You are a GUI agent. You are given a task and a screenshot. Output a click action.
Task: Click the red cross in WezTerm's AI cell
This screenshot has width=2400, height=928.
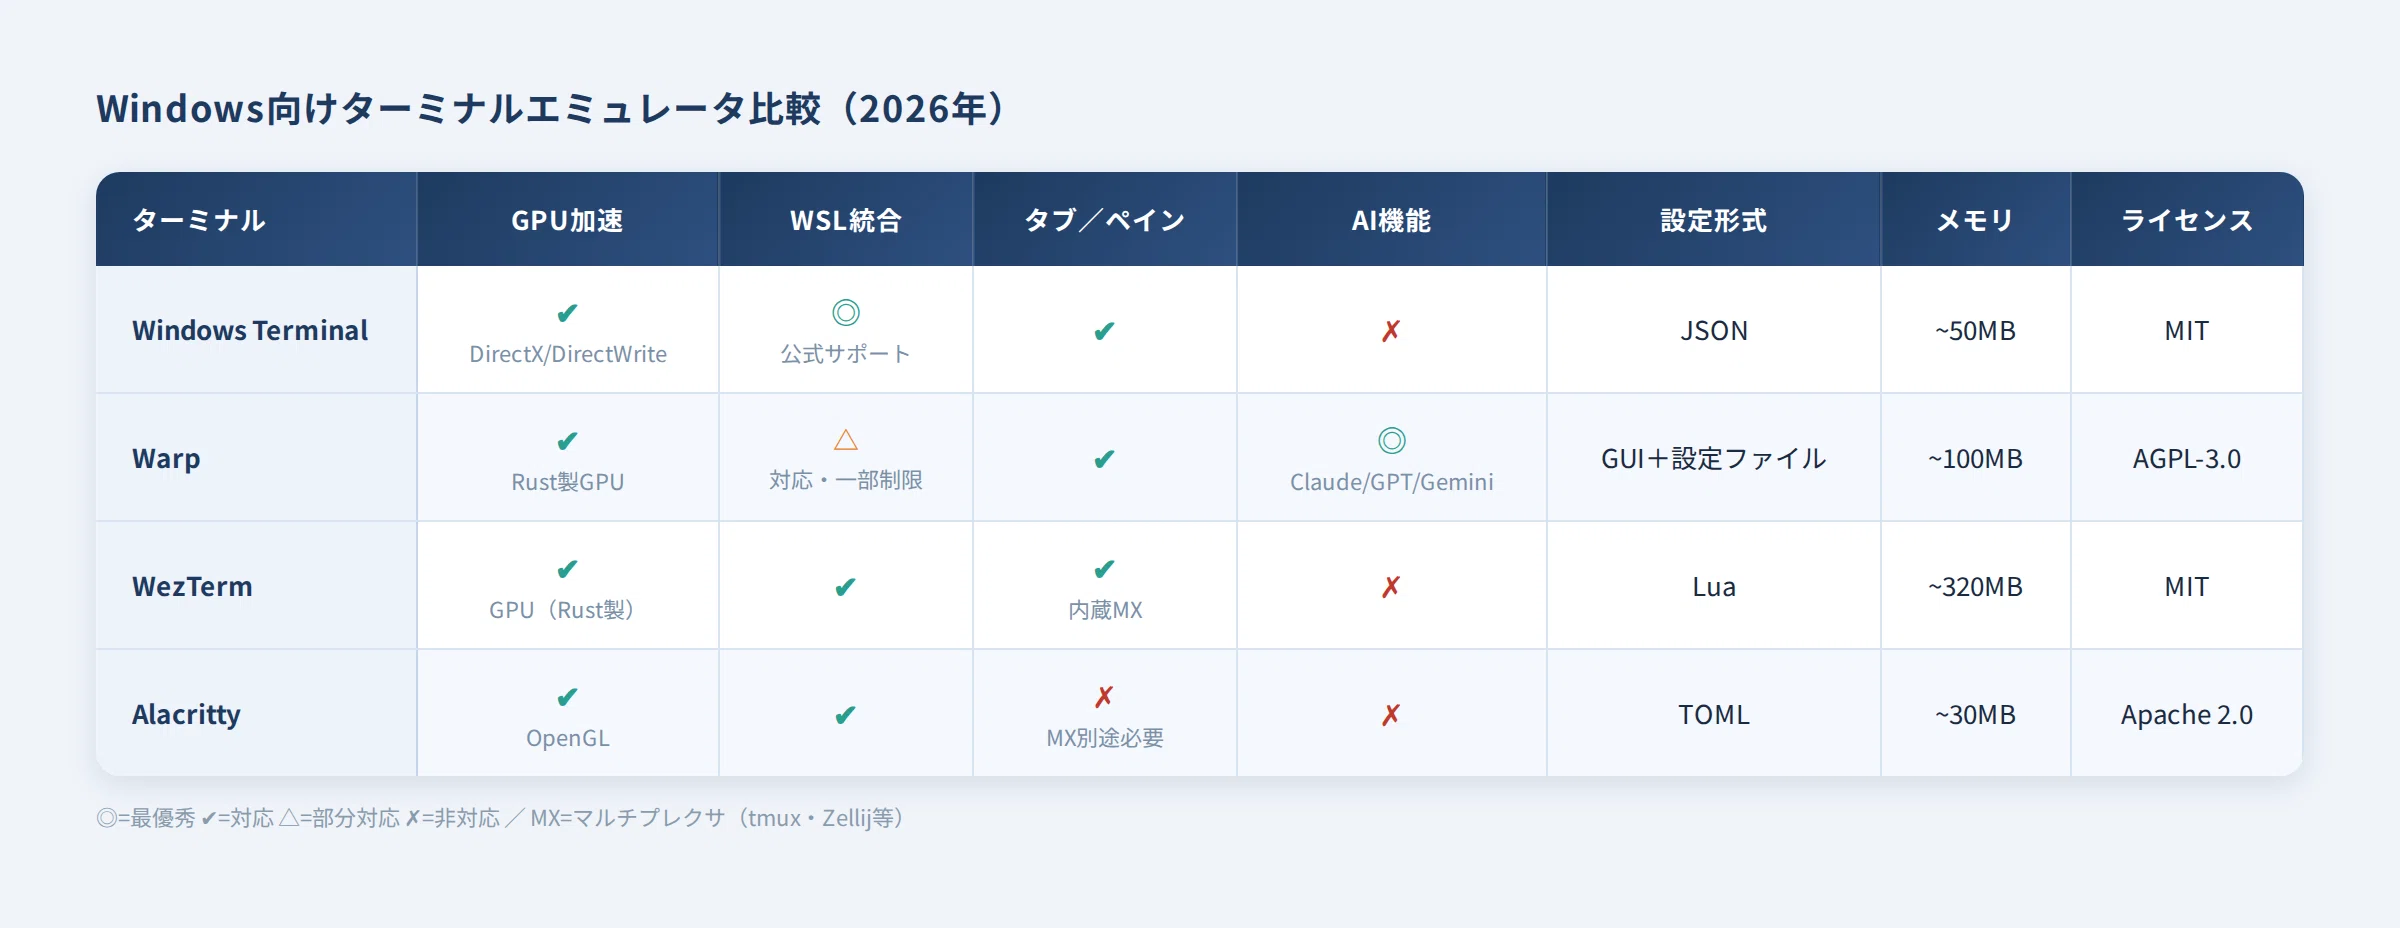(1391, 587)
